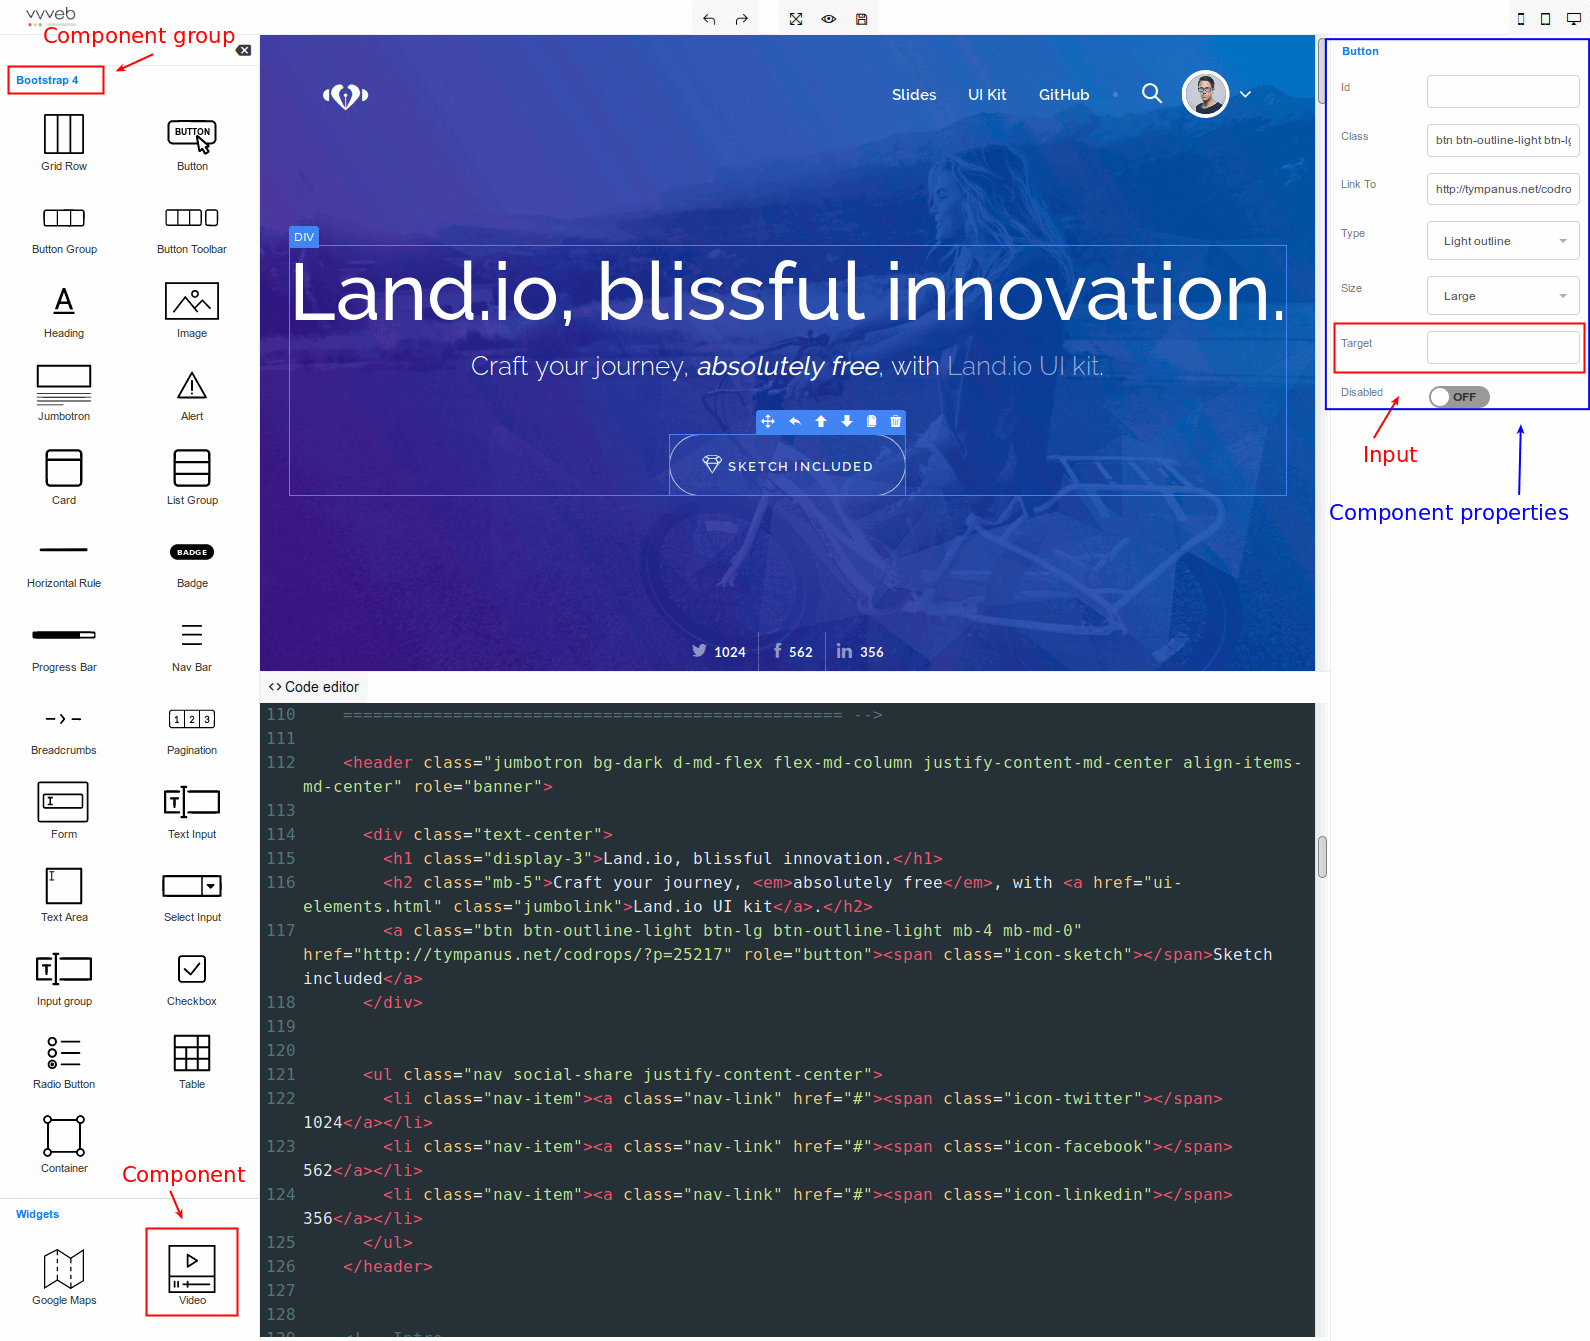Image resolution: width=1590 pixels, height=1341 pixels.
Task: Select the Alert component
Action: [192, 394]
